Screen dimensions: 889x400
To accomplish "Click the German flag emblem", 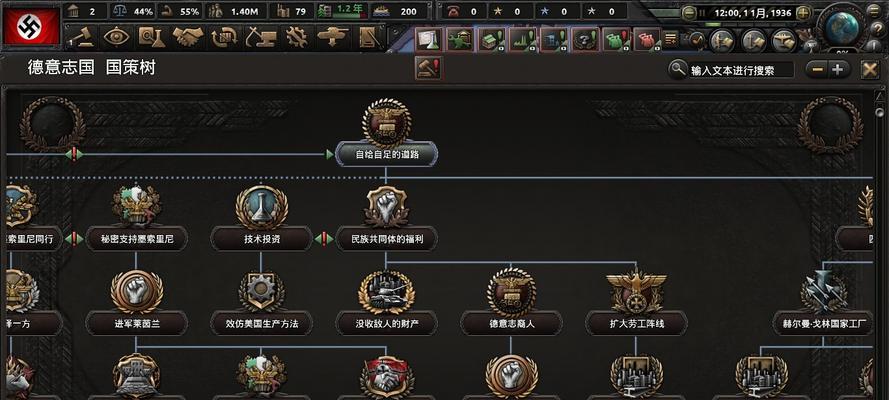I will click(x=31, y=26).
